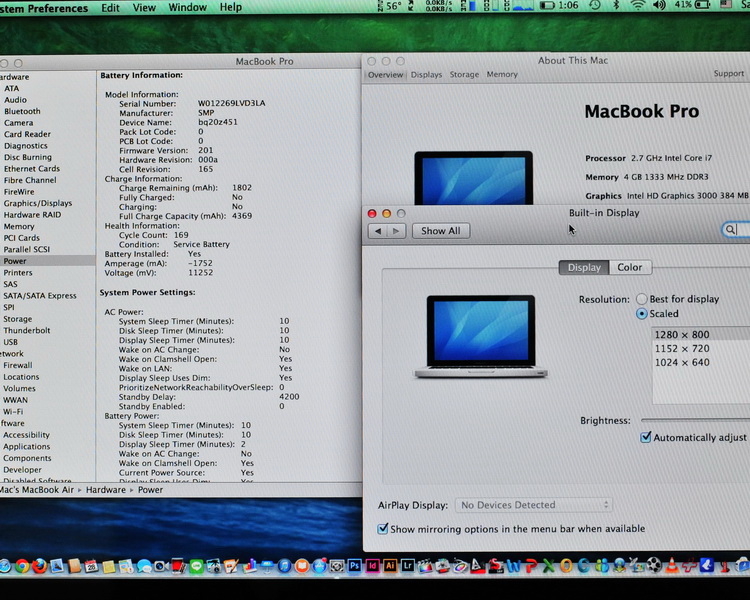
Task: Open Microsoft Excel from the Dock
Action: 549,567
